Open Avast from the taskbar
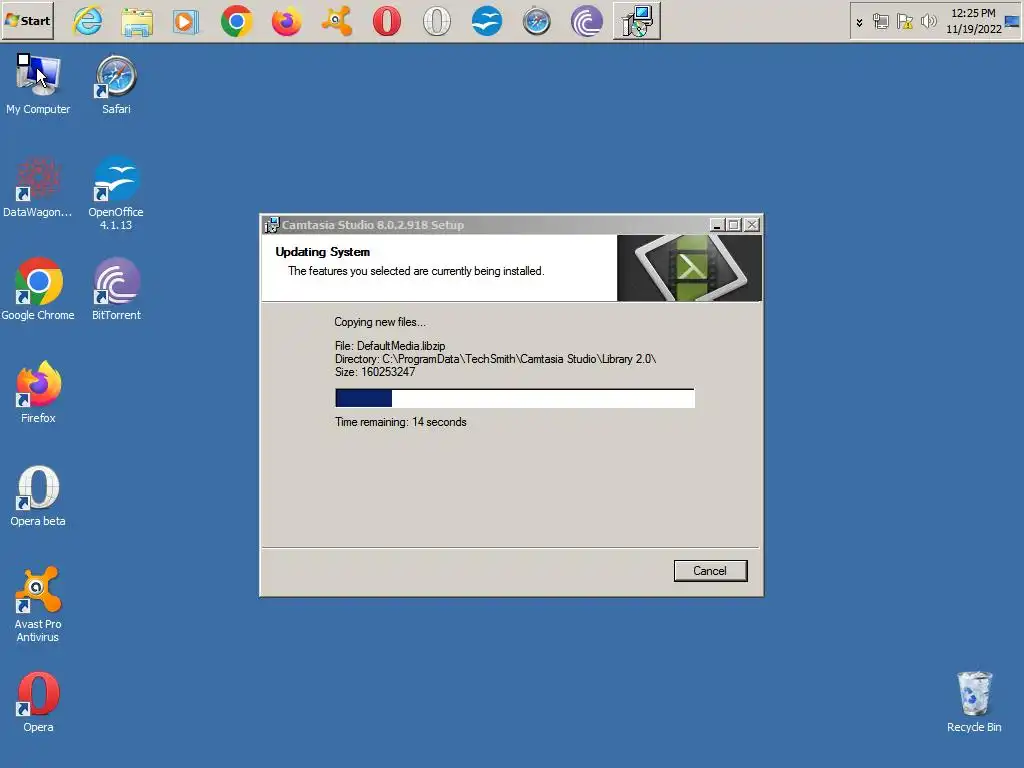 336,22
